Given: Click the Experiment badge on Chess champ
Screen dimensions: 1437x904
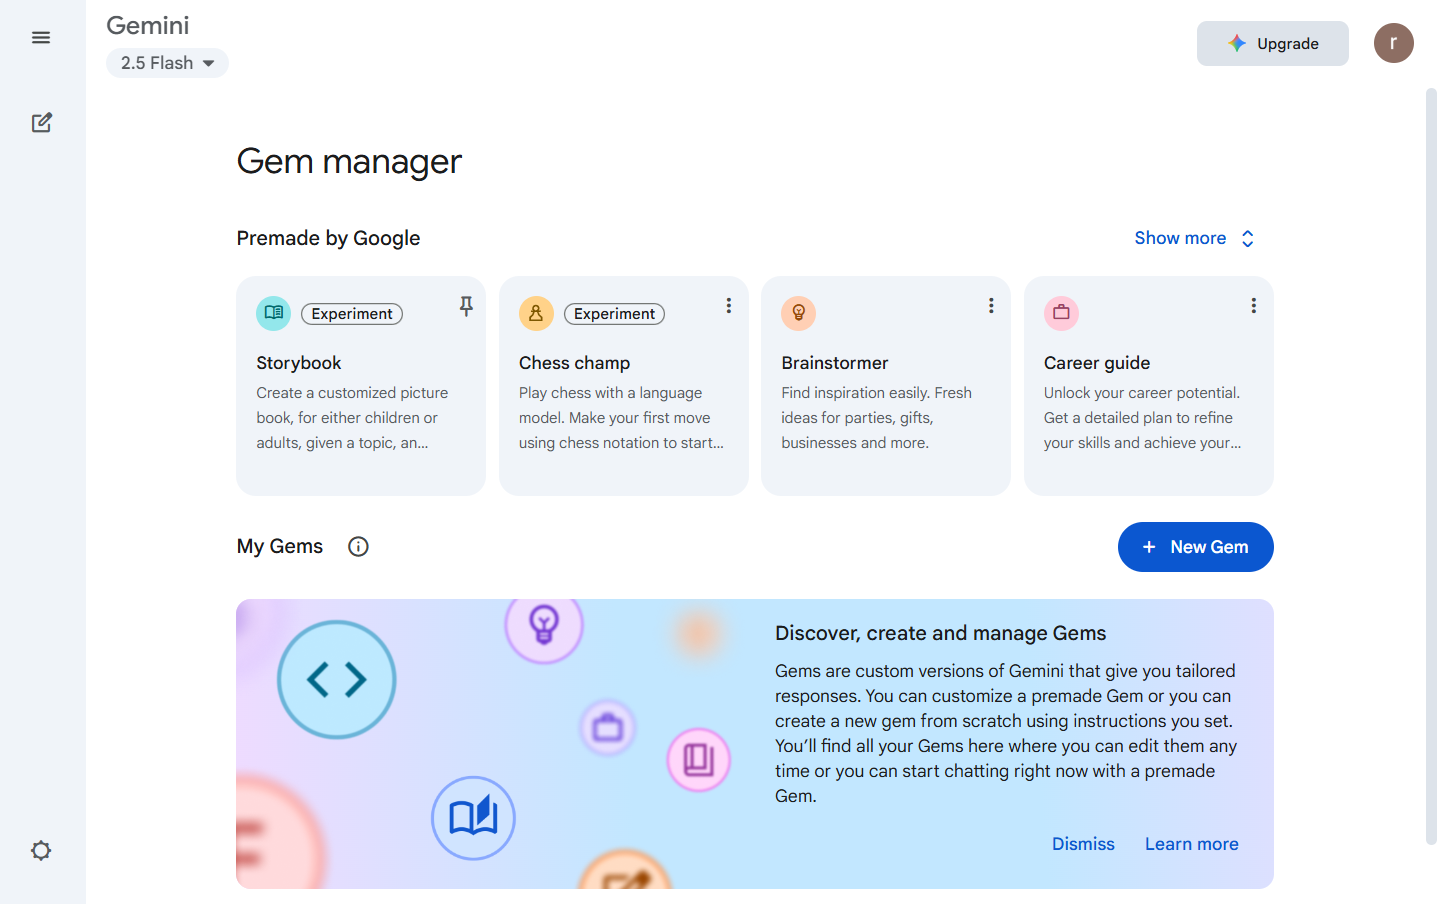Looking at the screenshot, I should point(614,314).
